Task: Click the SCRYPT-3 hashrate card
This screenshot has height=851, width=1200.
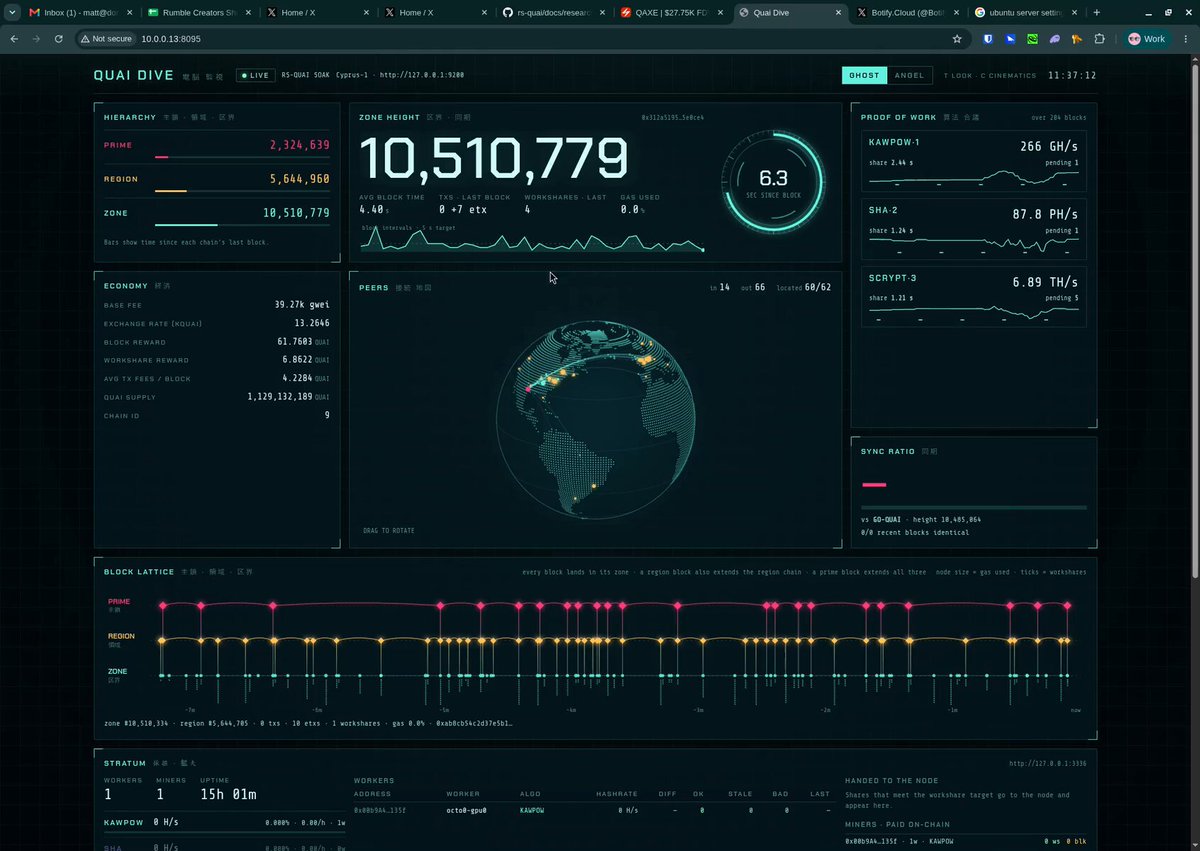Action: (974, 297)
